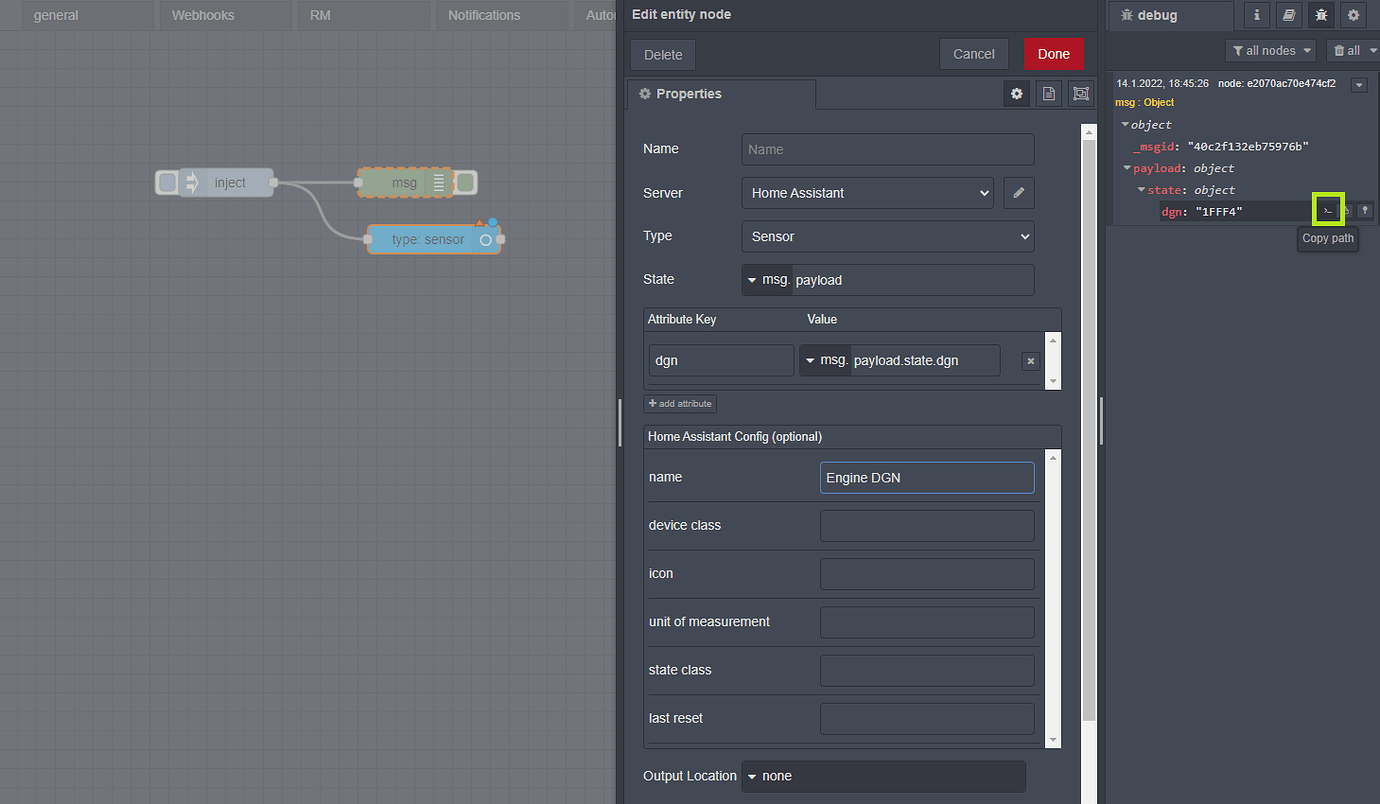
Task: Click the add attribute button
Action: pyautogui.click(x=680, y=403)
